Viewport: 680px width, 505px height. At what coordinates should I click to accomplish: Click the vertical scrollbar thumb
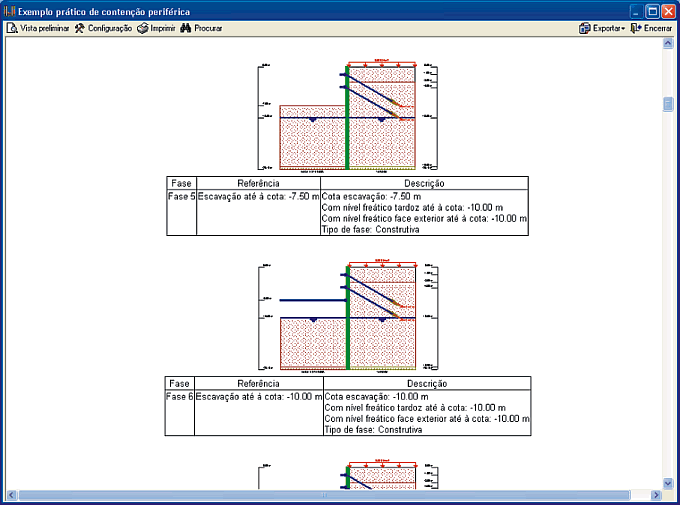point(668,105)
